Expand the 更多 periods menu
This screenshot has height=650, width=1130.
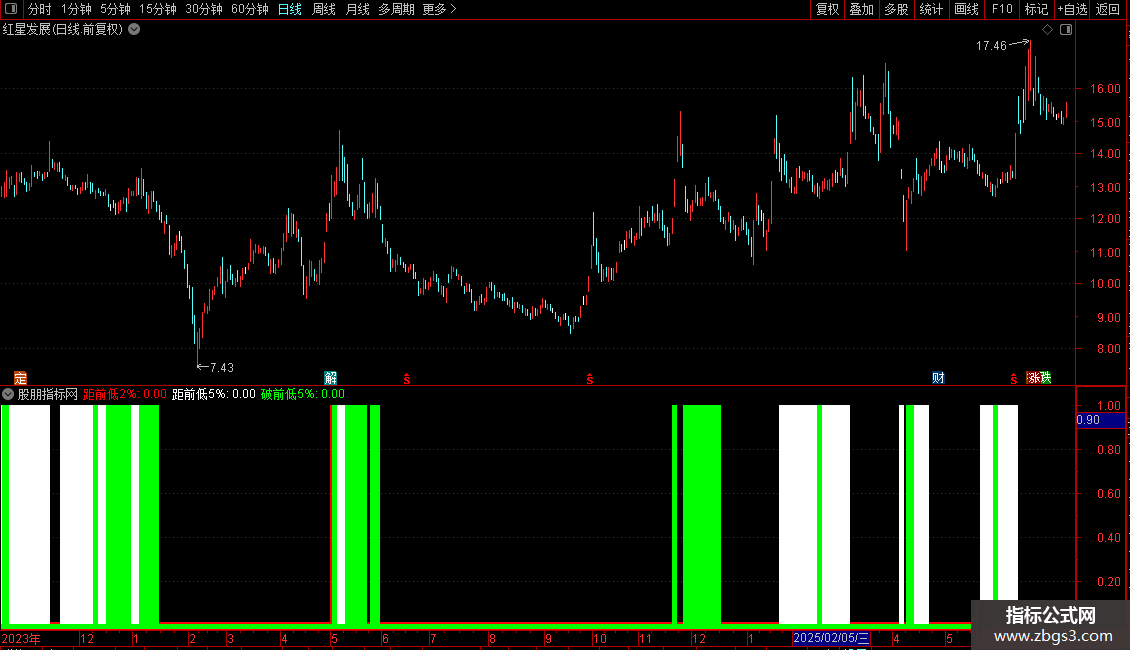tap(439, 9)
